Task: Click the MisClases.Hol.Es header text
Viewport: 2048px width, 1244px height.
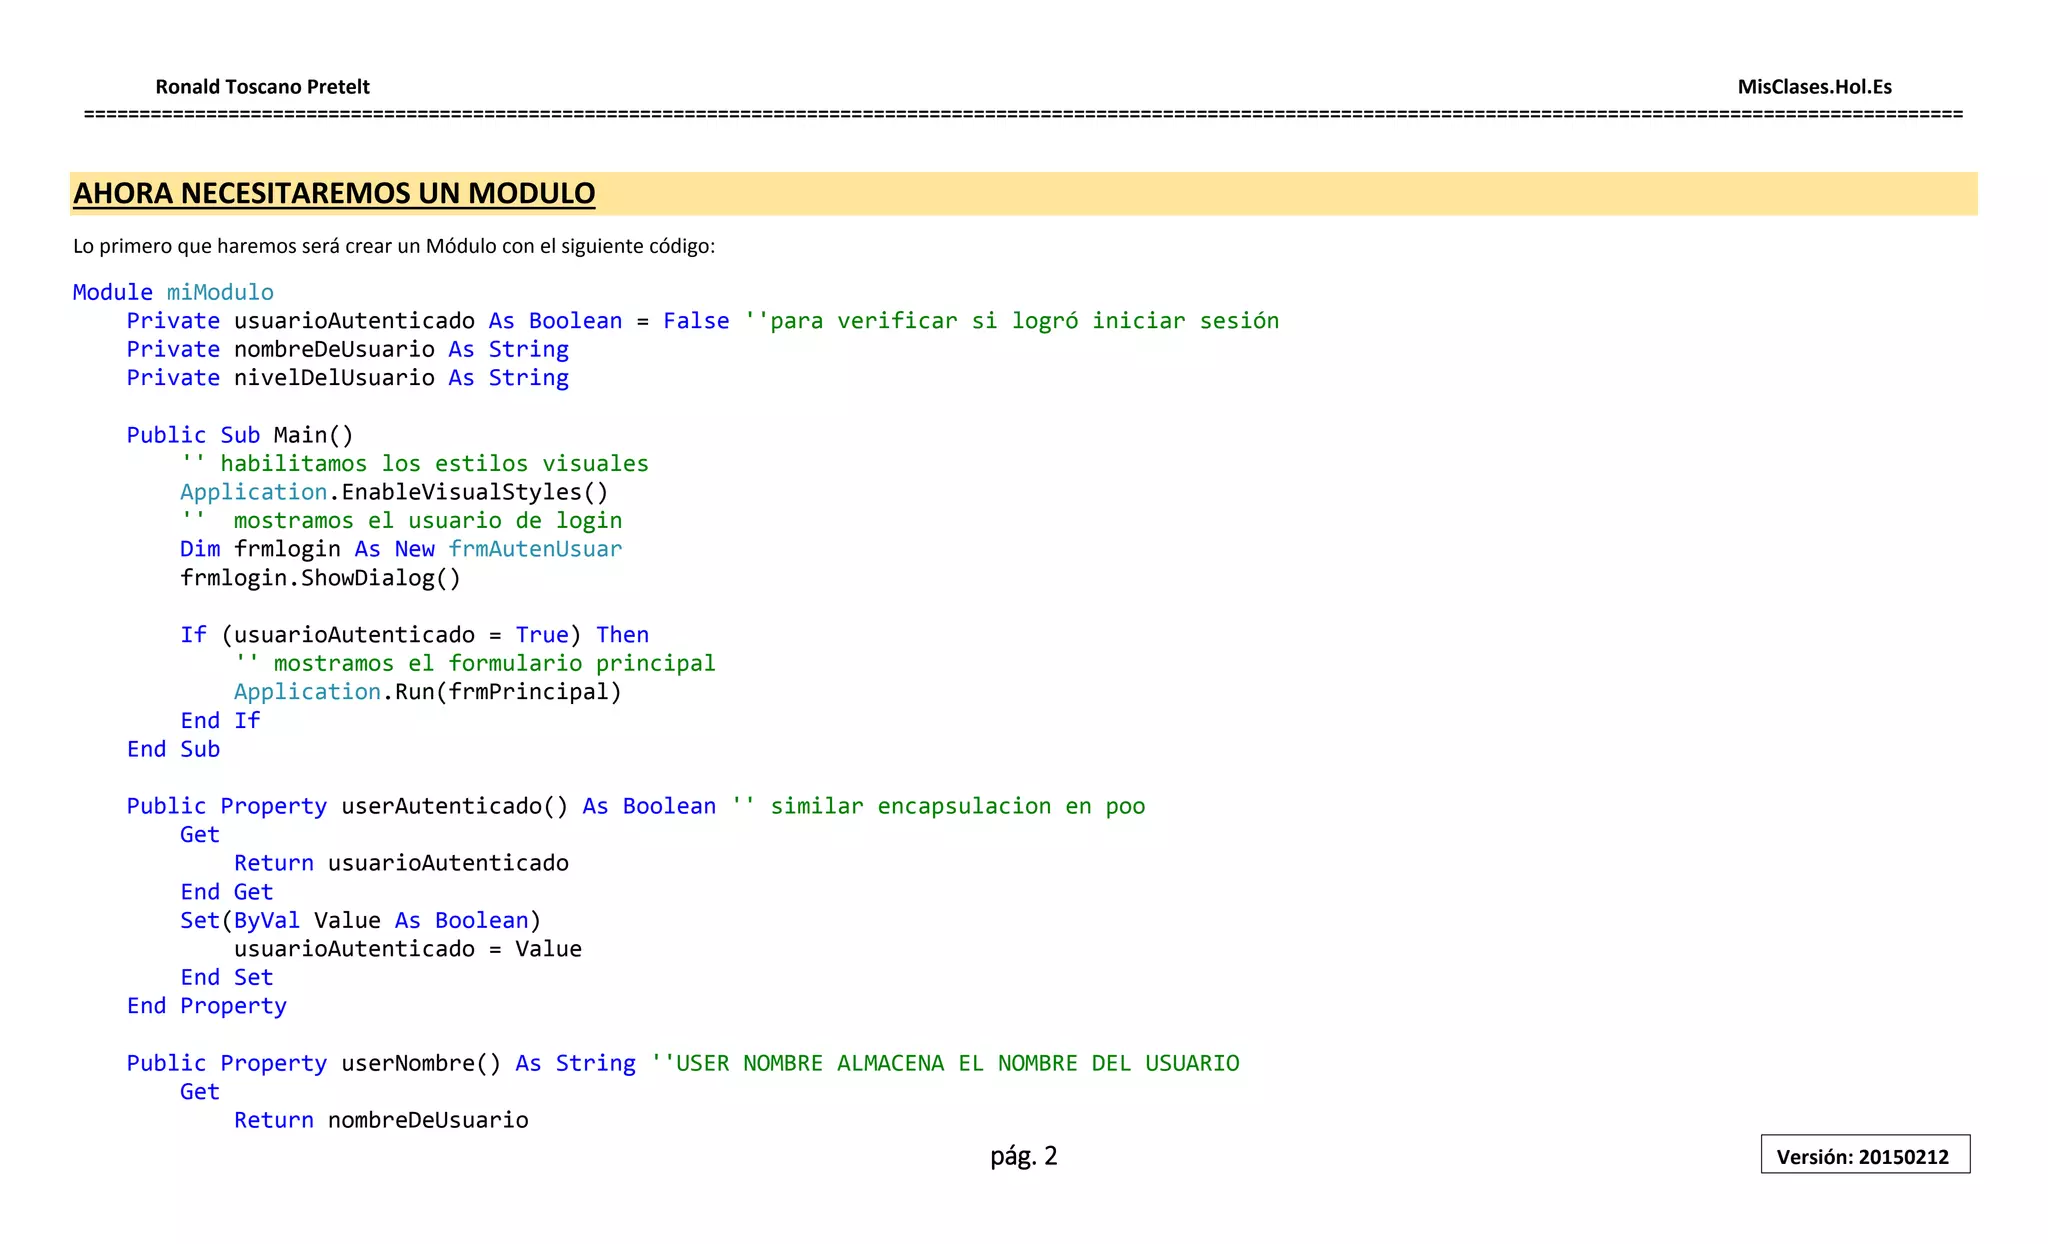Action: pos(1814,87)
